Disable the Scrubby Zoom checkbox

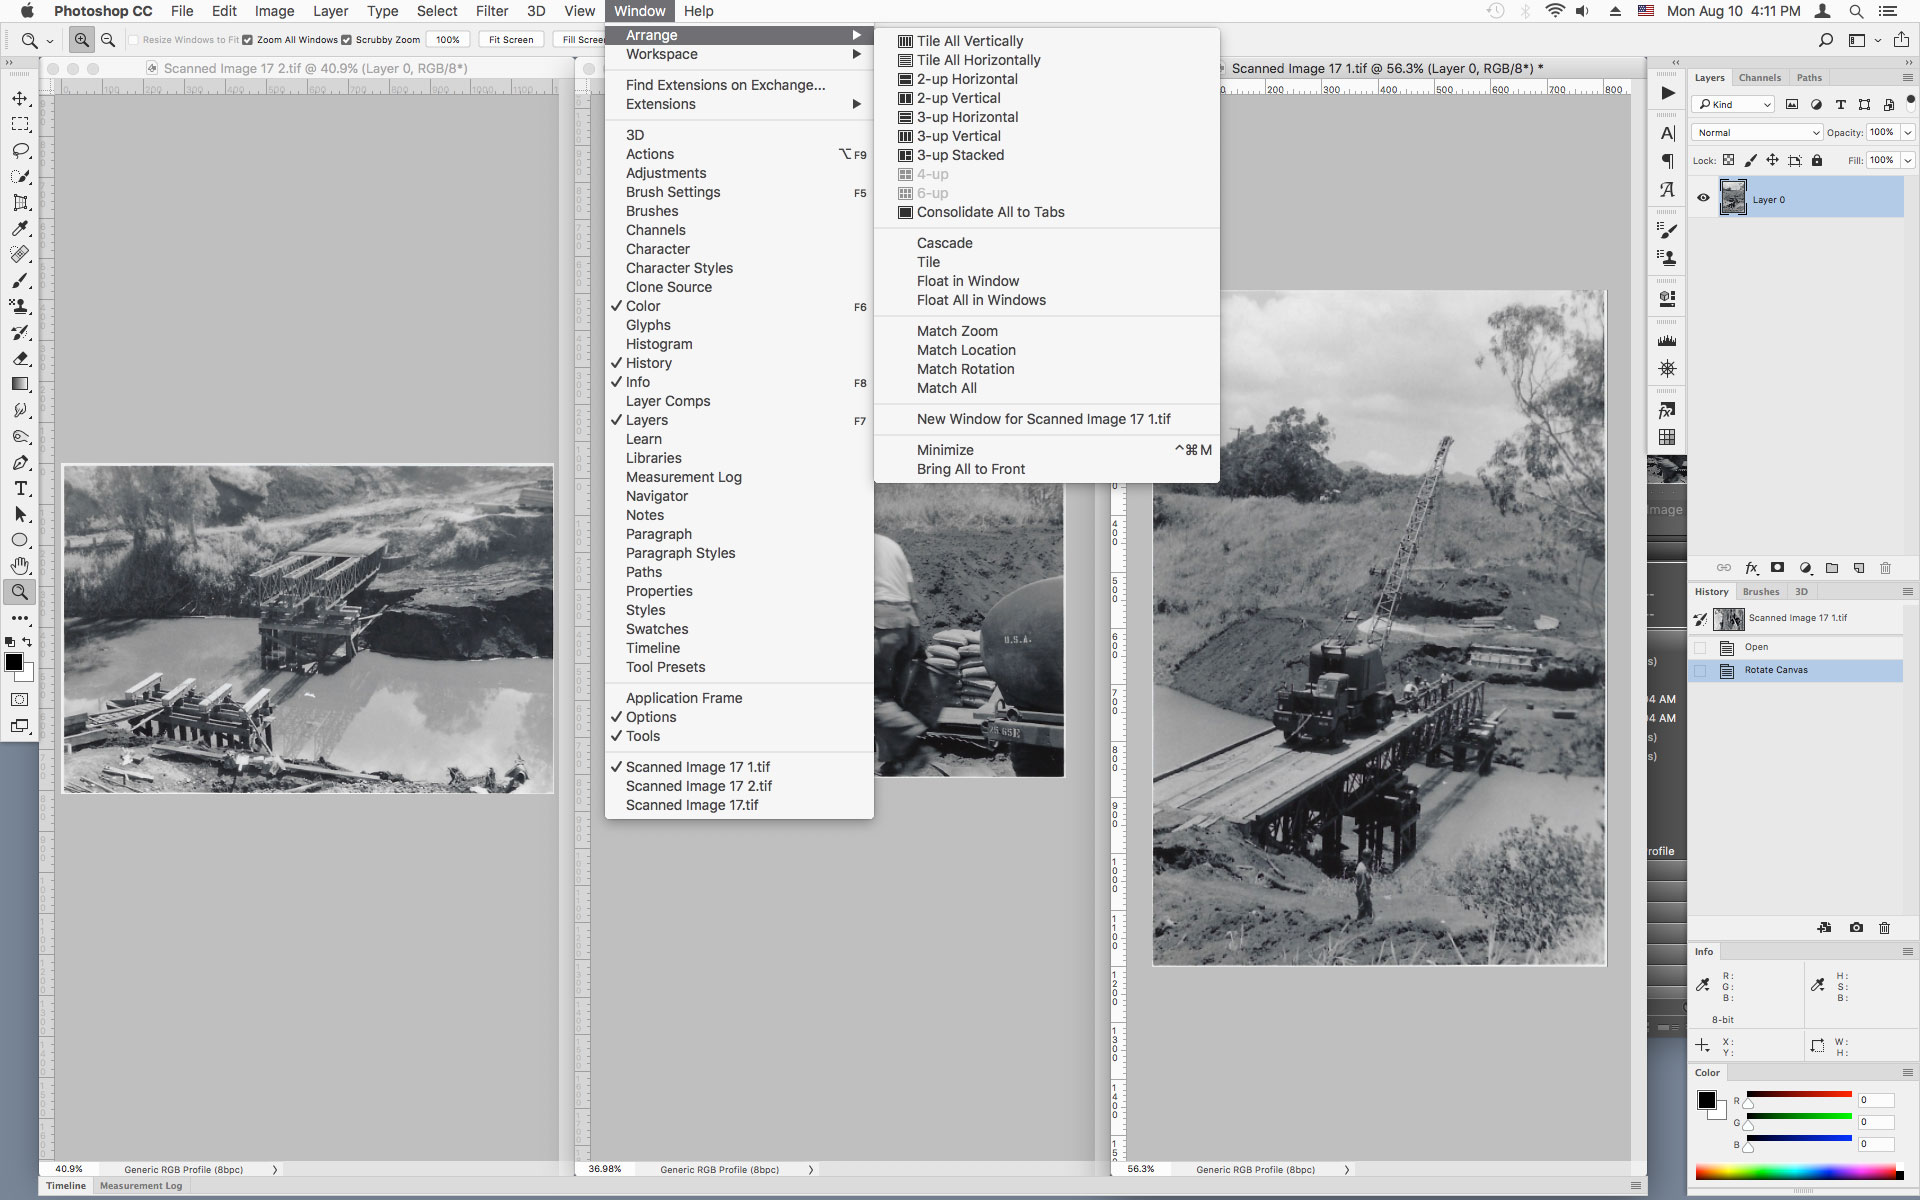(346, 39)
